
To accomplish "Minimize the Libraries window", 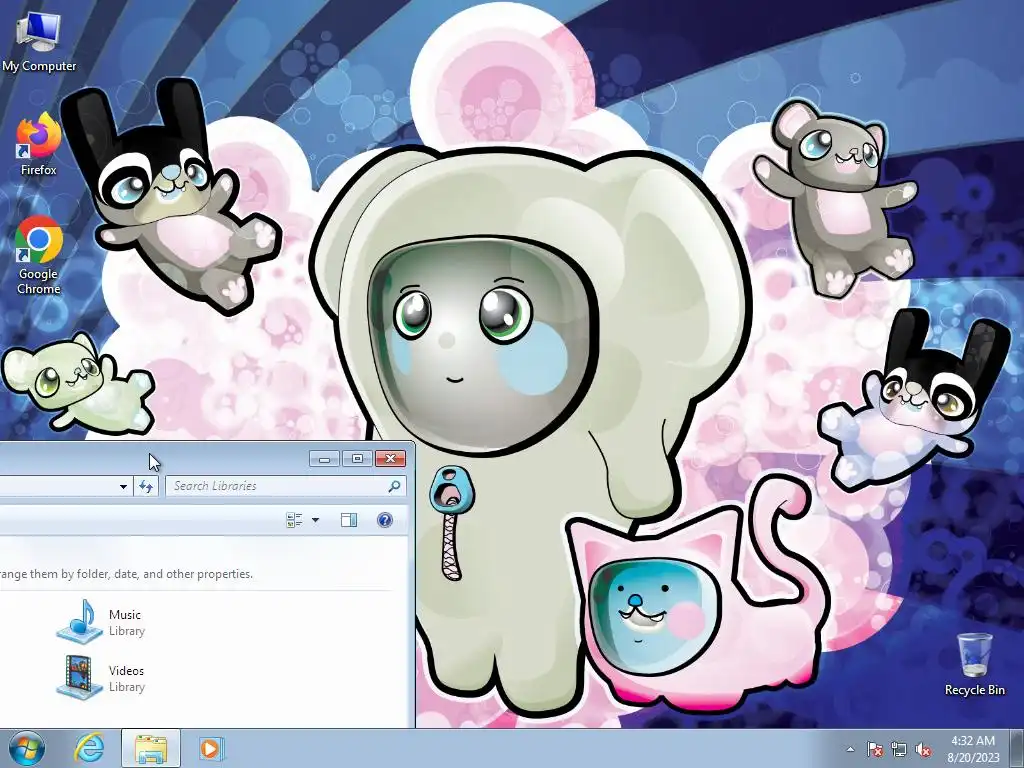I will click(x=325, y=458).
